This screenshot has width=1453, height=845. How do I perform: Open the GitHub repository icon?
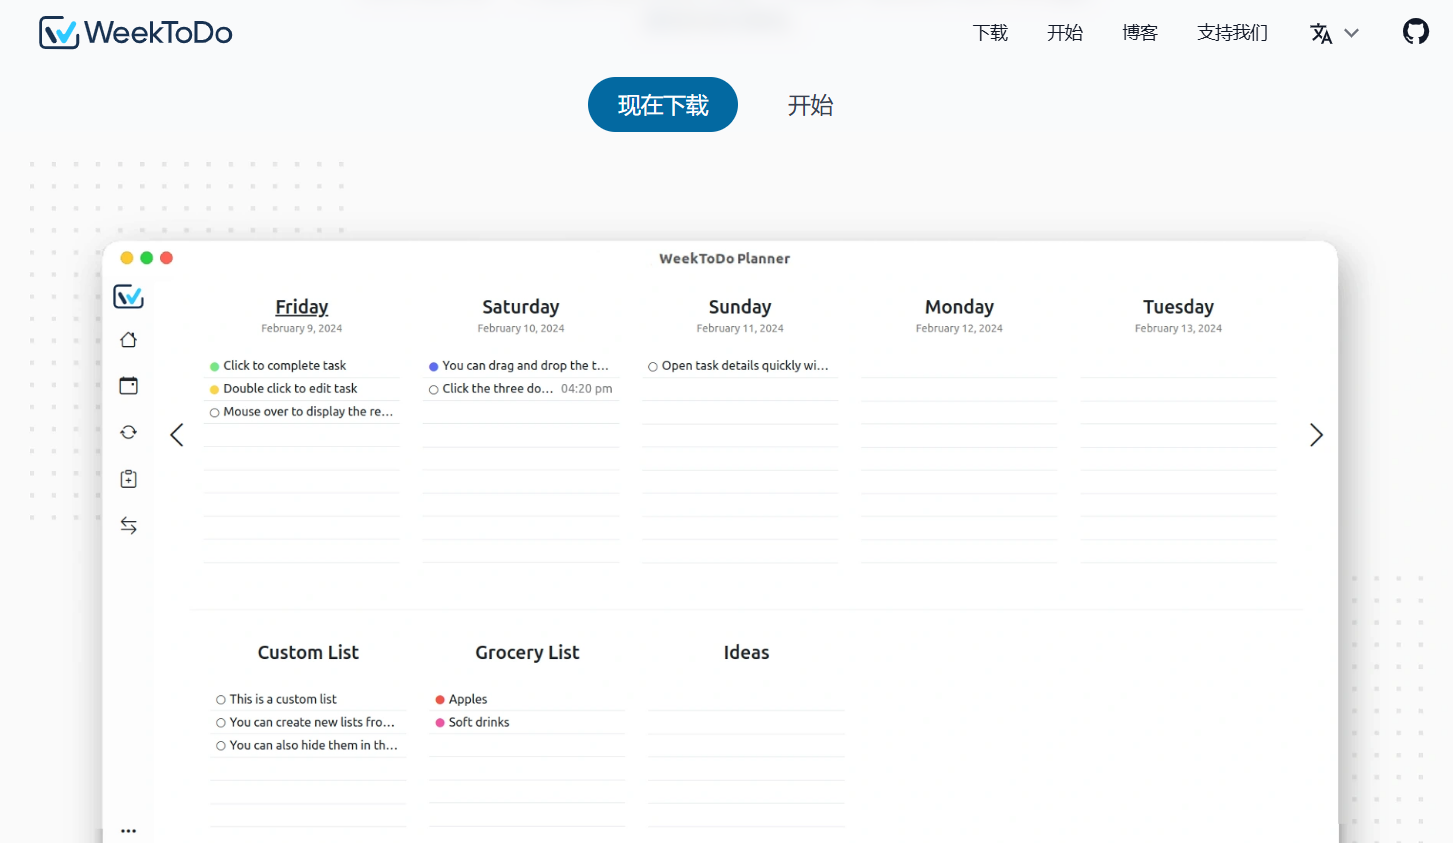point(1415,32)
